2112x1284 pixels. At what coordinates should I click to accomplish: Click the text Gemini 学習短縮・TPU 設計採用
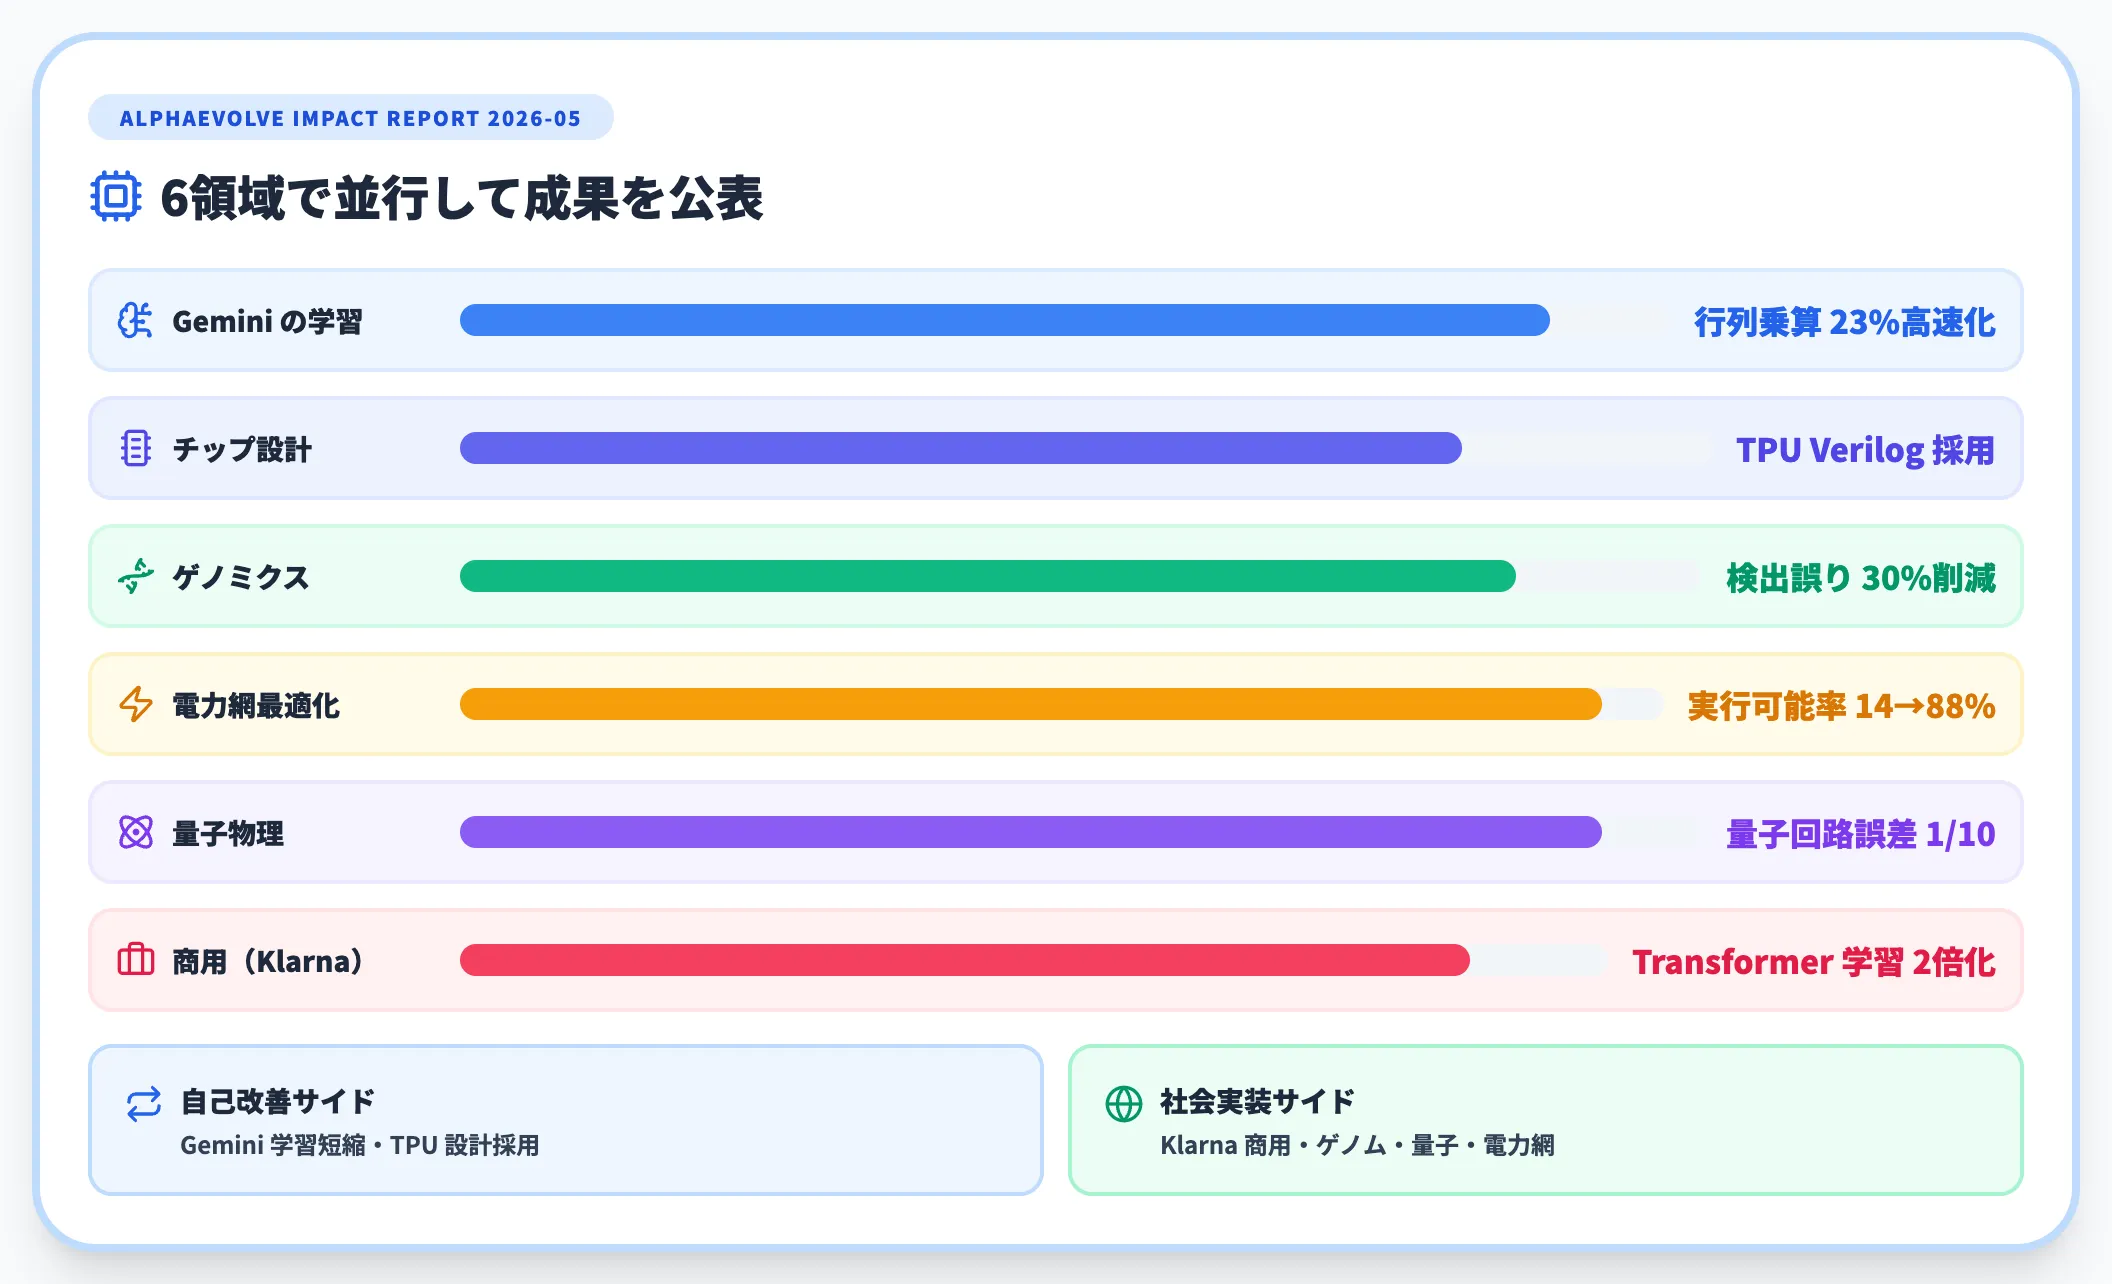coord(360,1145)
